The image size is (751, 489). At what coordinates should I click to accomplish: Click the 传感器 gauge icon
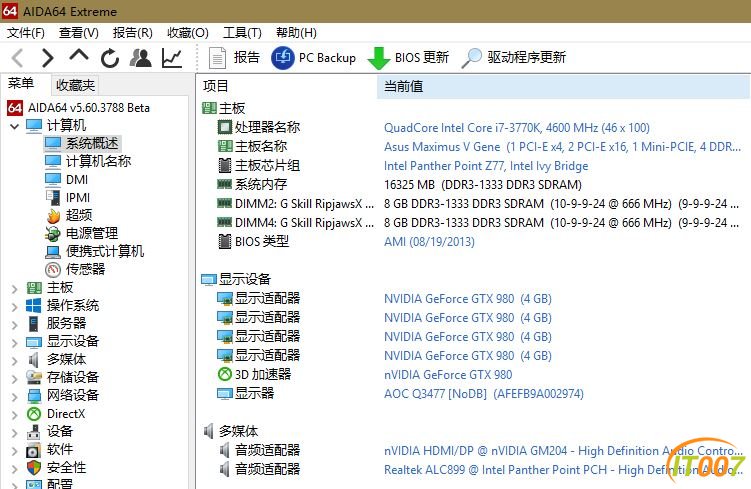click(53, 269)
